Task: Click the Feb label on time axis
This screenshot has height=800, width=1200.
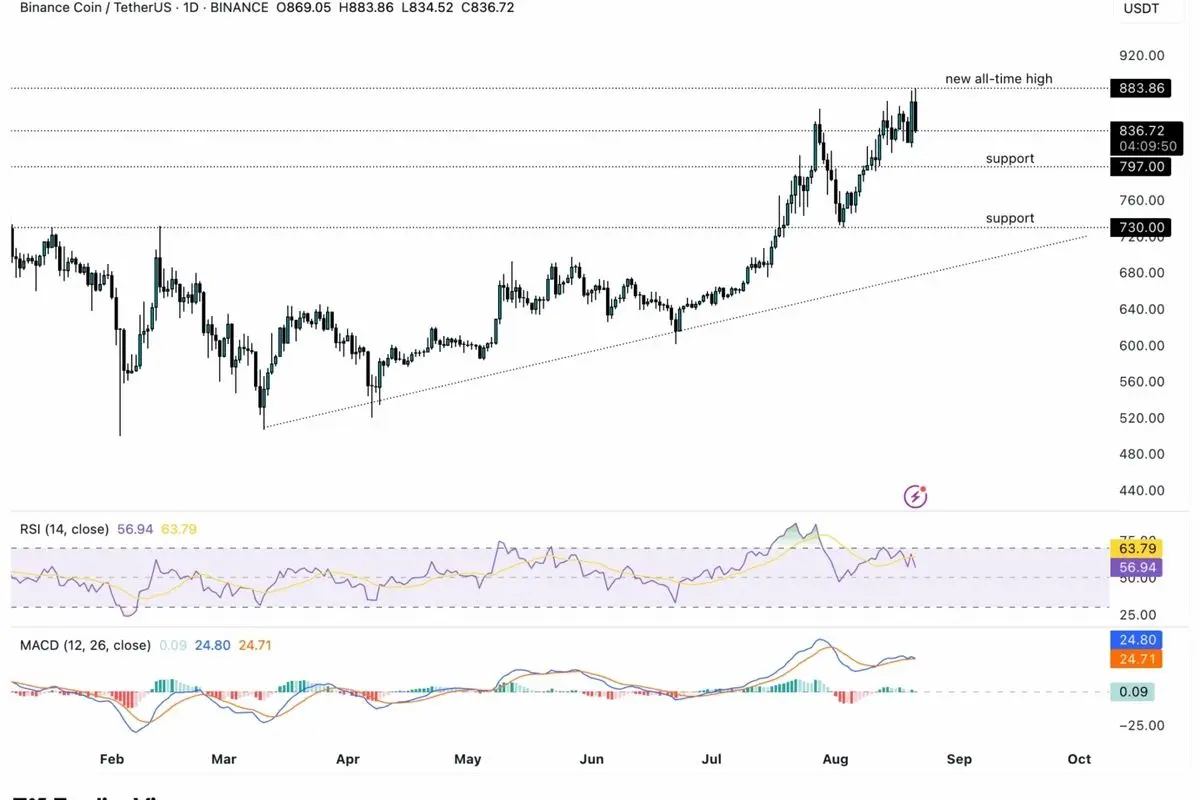Action: point(112,760)
